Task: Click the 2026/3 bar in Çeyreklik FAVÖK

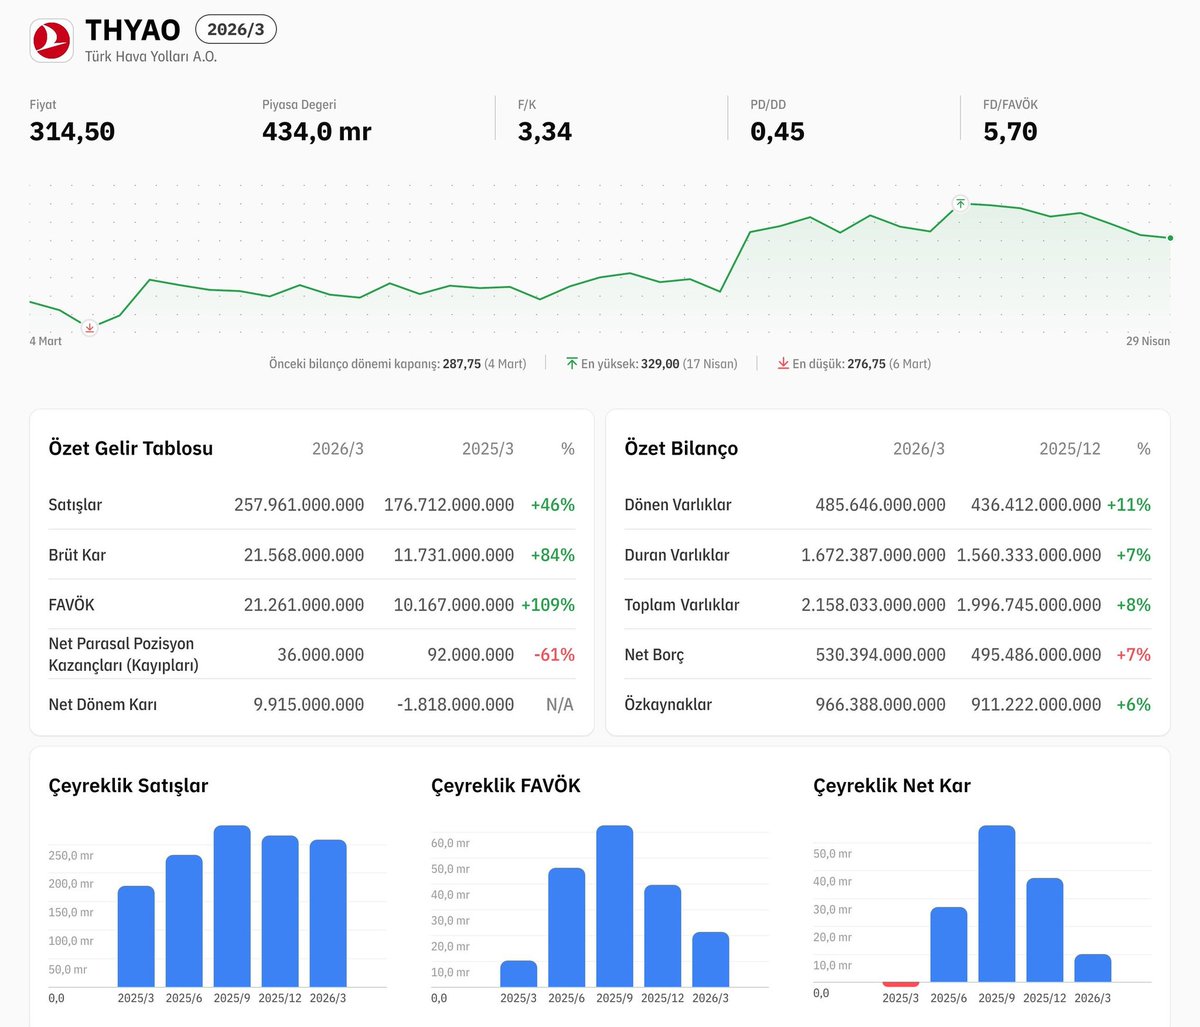Action: tap(711, 959)
